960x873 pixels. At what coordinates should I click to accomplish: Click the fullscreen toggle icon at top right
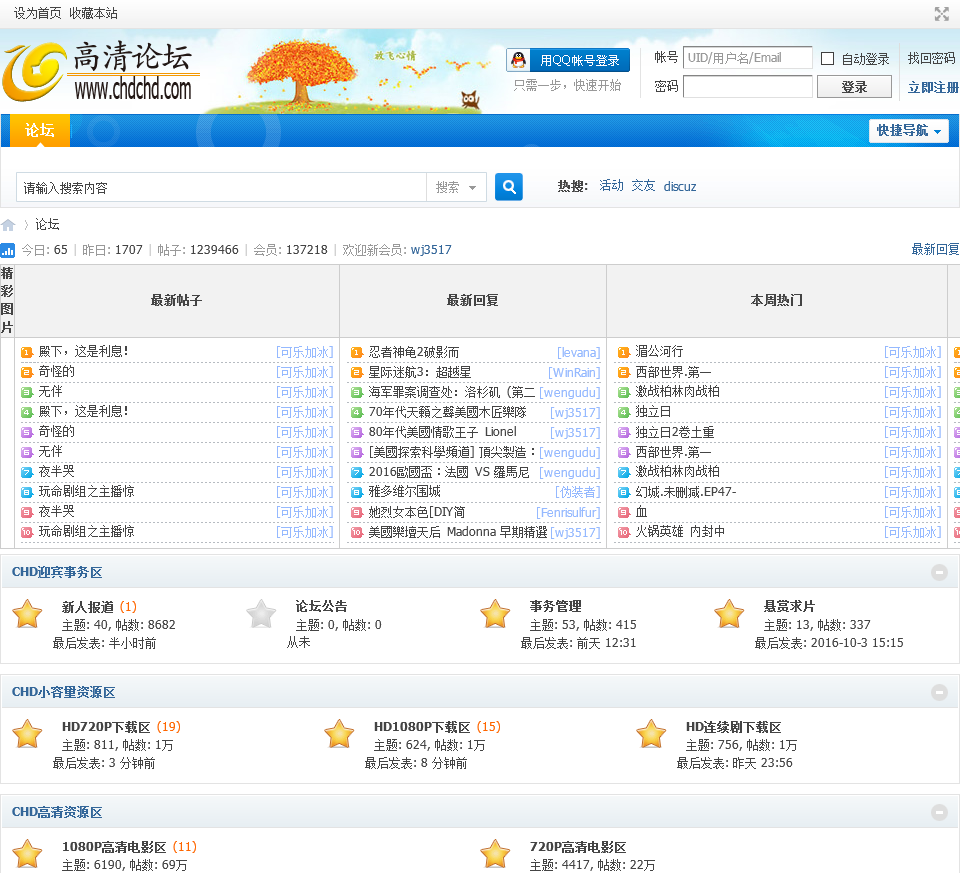click(x=941, y=14)
